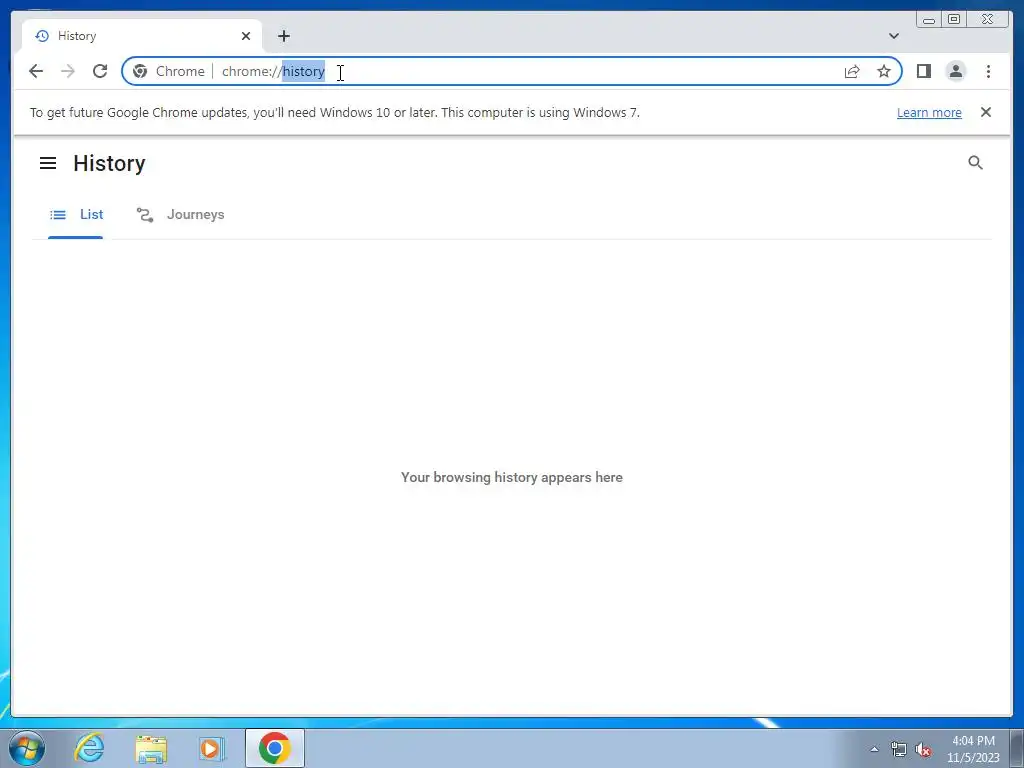
Task: Expand the tab search chevron
Action: (x=894, y=36)
